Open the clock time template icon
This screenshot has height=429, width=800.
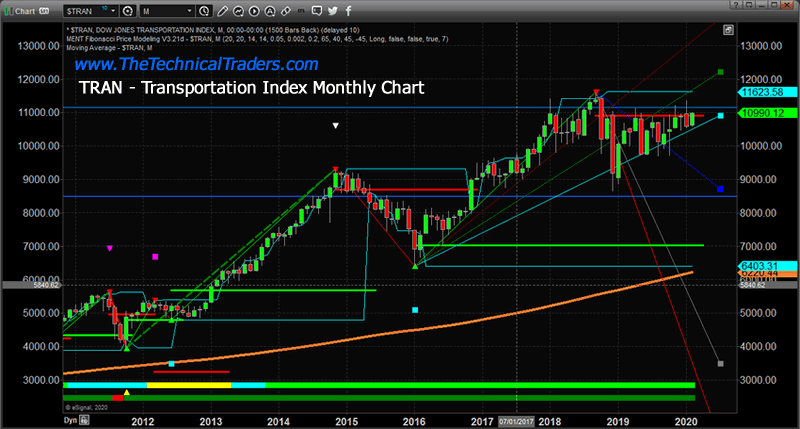click(204, 11)
